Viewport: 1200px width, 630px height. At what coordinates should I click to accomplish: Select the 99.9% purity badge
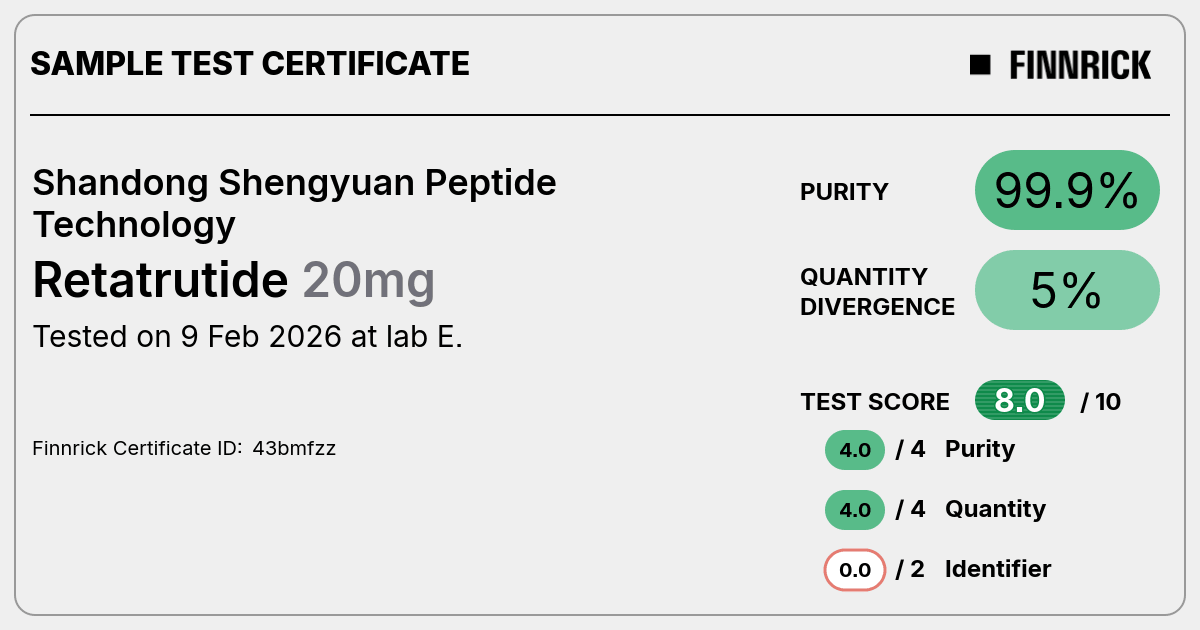pos(1067,190)
